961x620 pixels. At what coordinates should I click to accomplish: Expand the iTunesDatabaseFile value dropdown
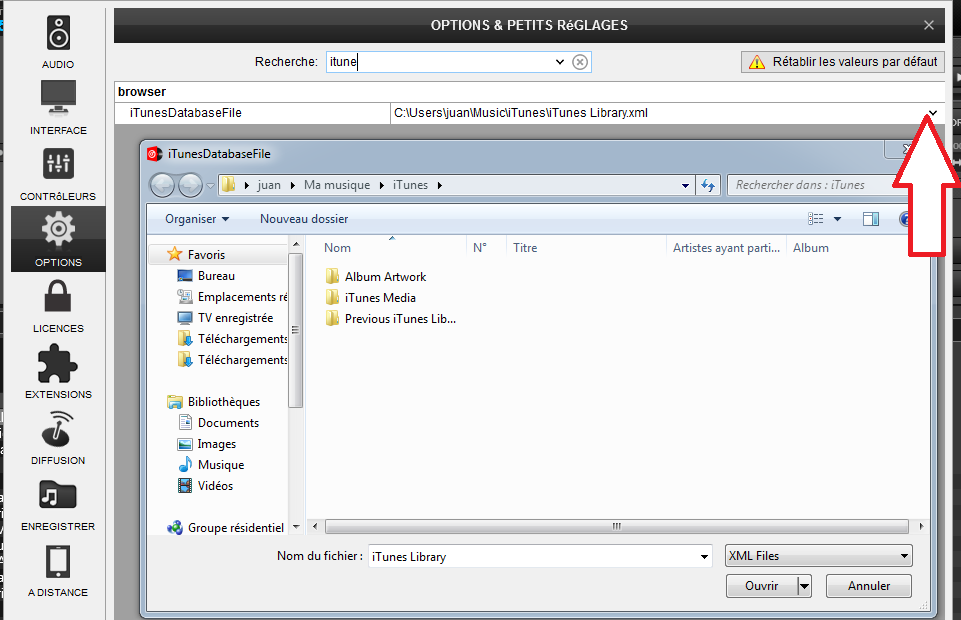pos(933,113)
